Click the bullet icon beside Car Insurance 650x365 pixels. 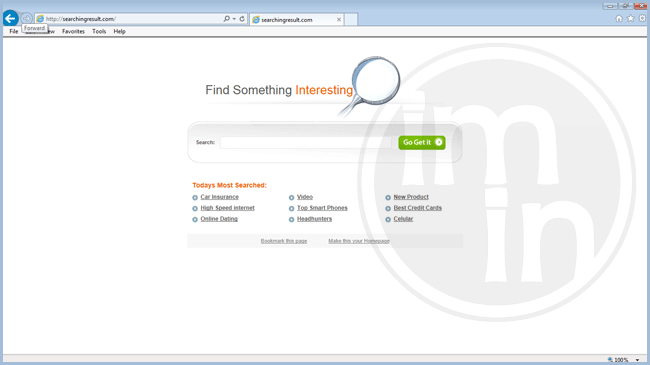click(x=195, y=197)
